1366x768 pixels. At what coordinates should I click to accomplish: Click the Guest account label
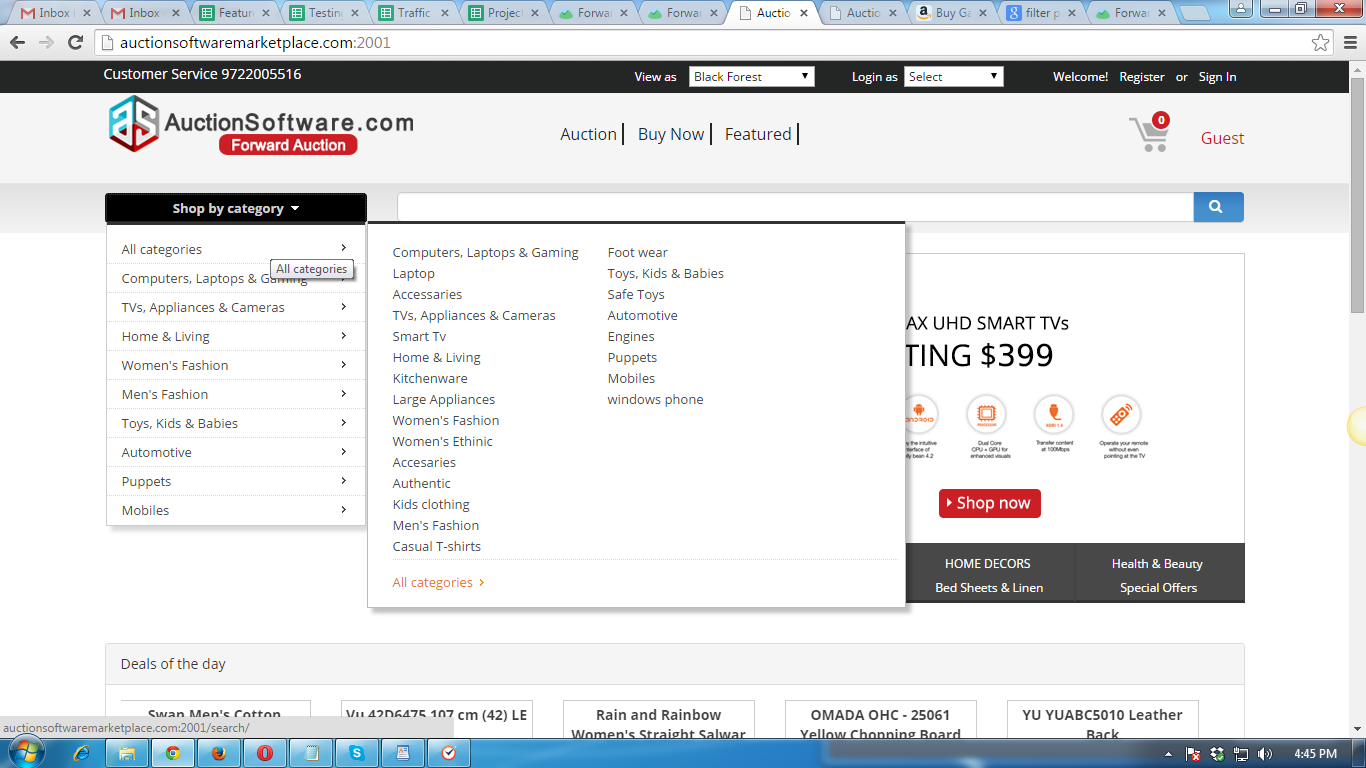[1222, 138]
